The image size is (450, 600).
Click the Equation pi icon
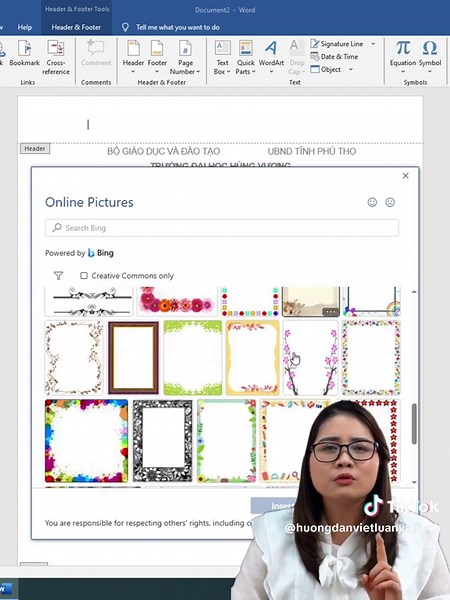tap(403, 48)
